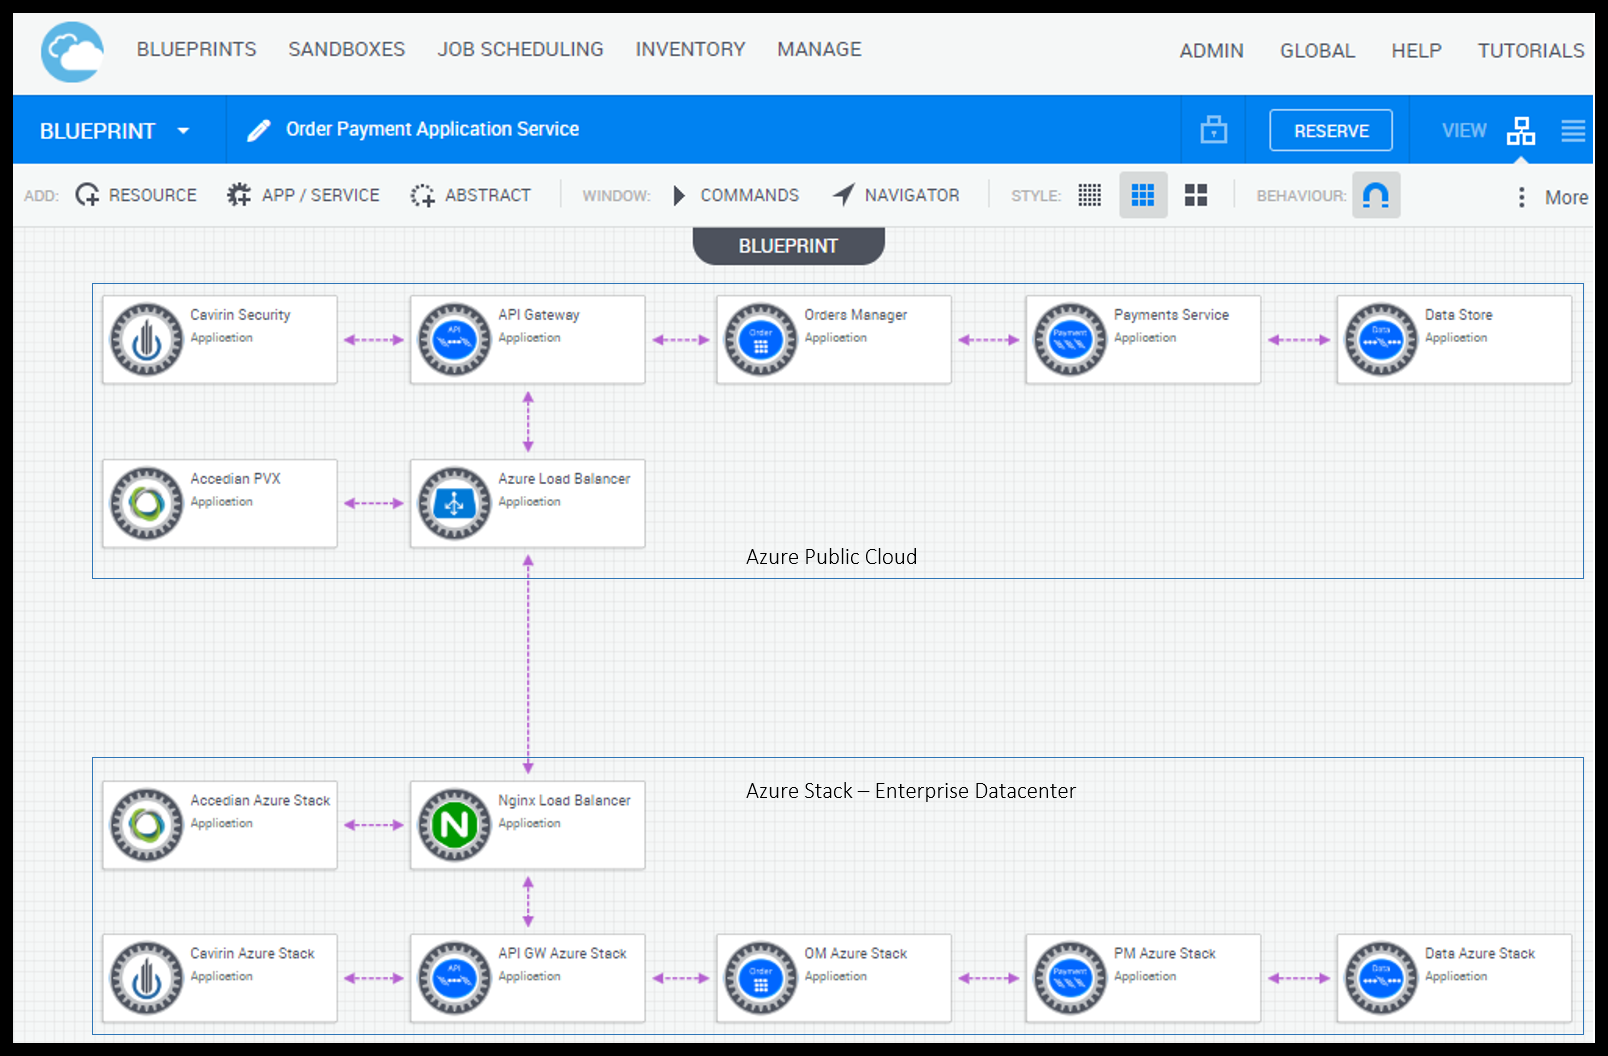Click the Orders Manager name text
Screen dimensions: 1608x1056
tap(855, 315)
